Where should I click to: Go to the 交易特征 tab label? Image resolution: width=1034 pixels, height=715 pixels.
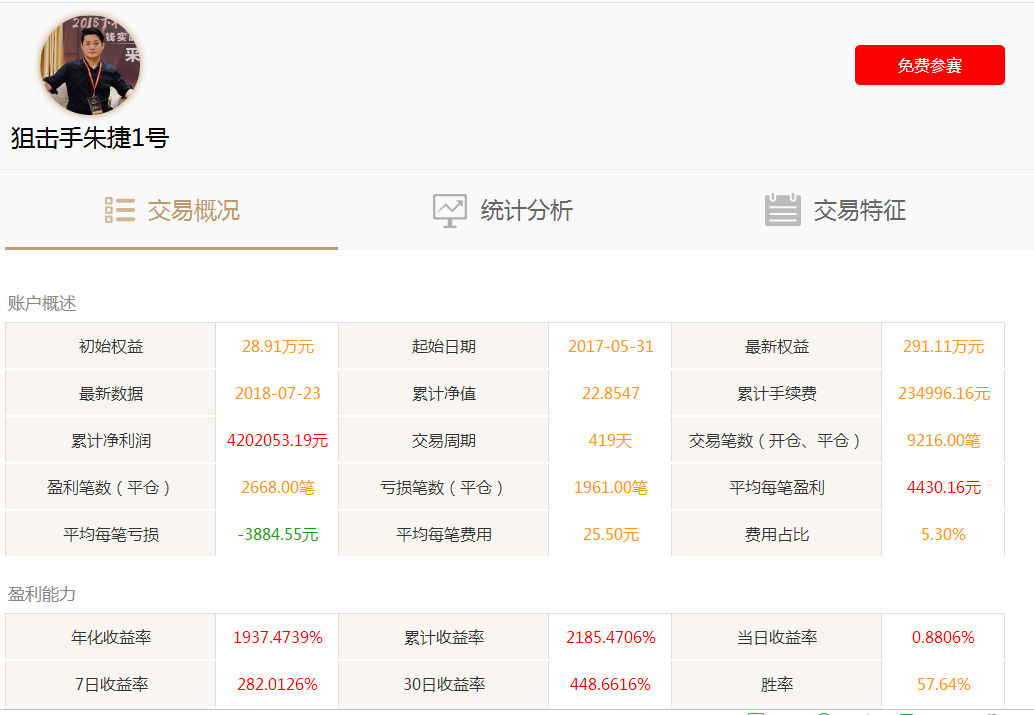[x=859, y=211]
